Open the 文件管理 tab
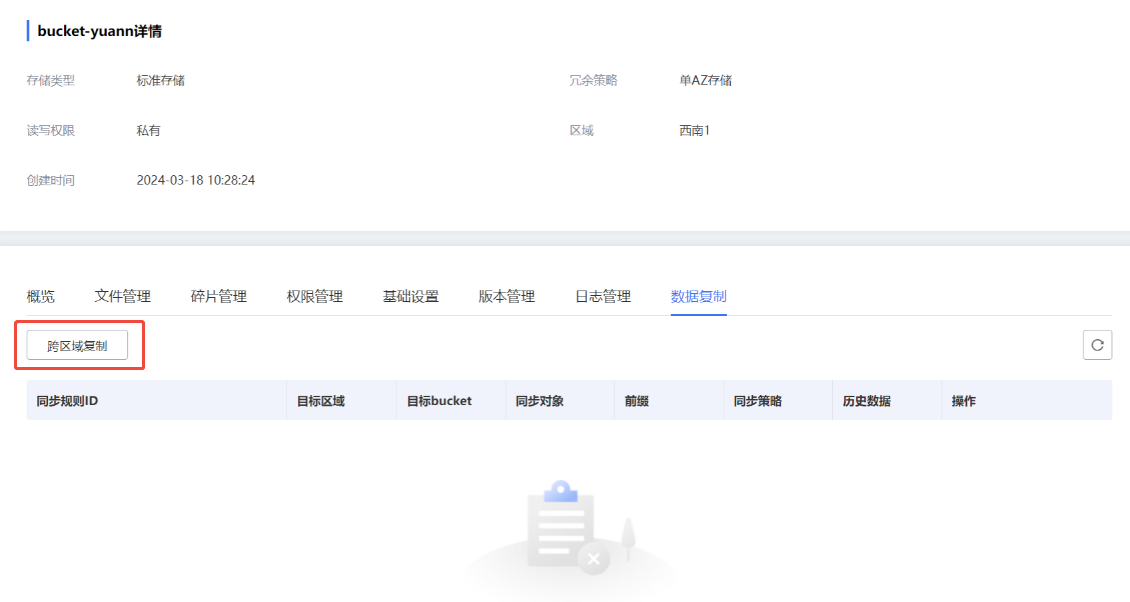This screenshot has width=1130, height=602. point(123,296)
